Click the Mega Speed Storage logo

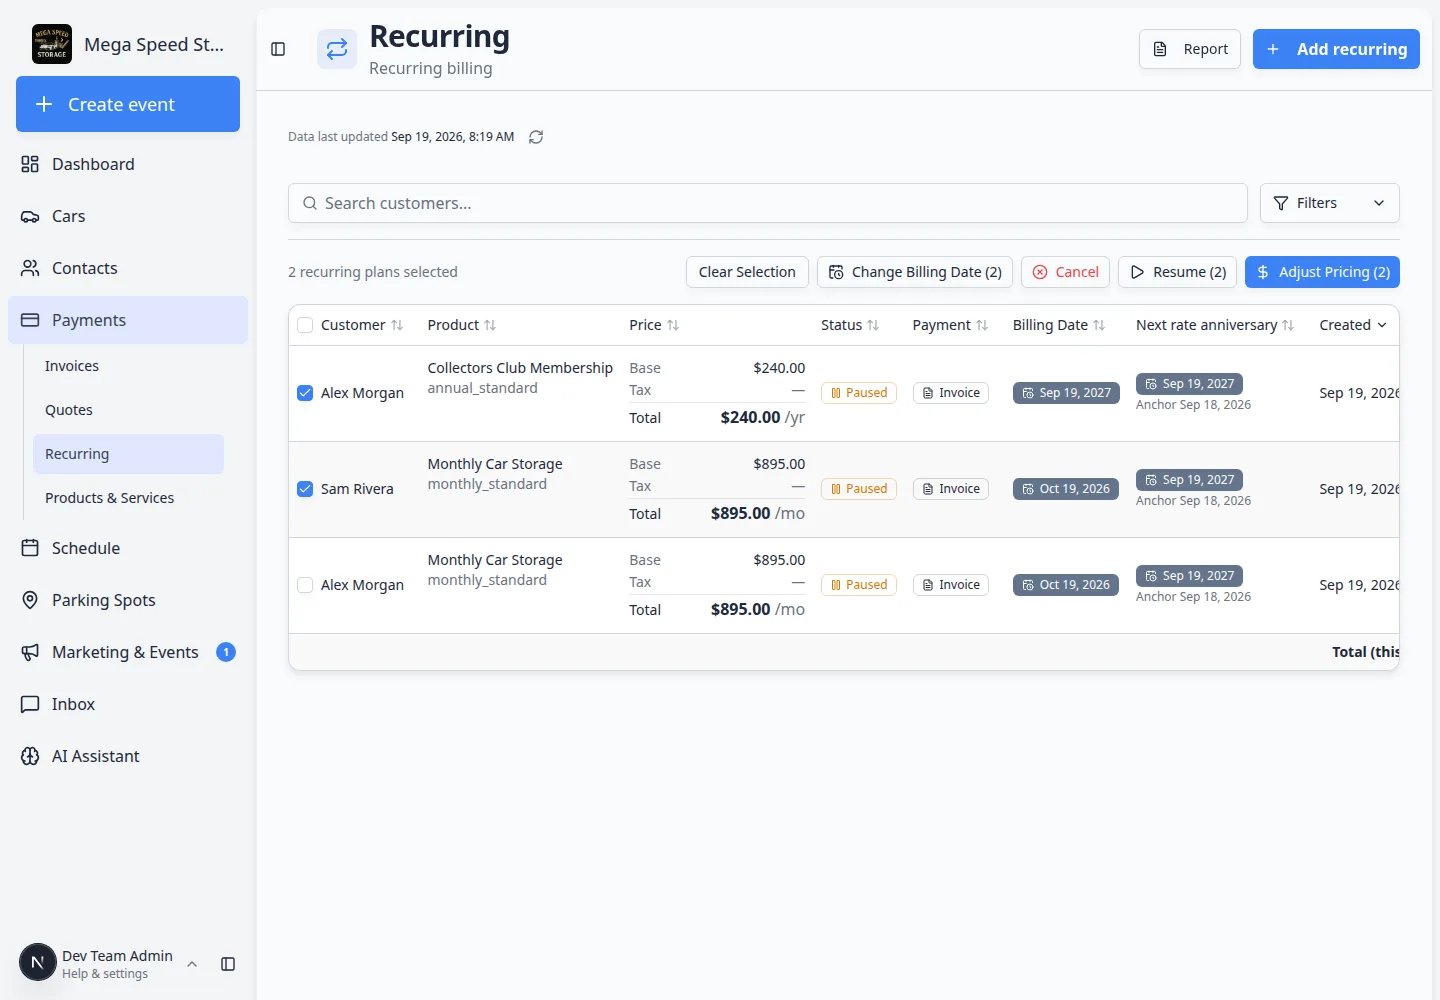point(52,44)
